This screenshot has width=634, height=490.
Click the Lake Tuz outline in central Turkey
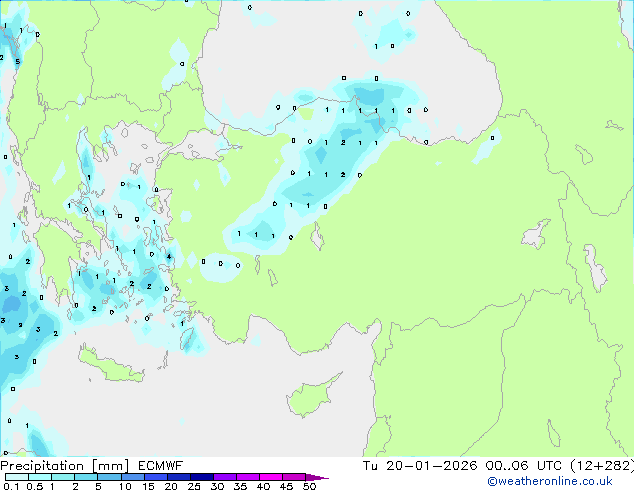[x=317, y=238]
